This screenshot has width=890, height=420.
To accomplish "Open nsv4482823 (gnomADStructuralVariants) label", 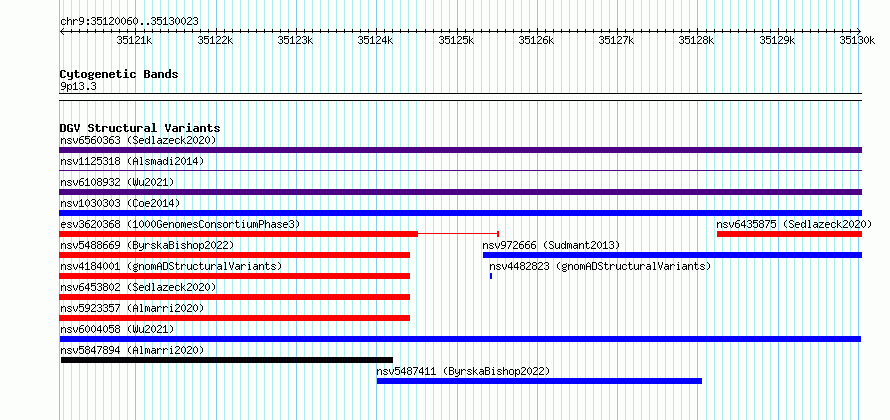I will (600, 266).
